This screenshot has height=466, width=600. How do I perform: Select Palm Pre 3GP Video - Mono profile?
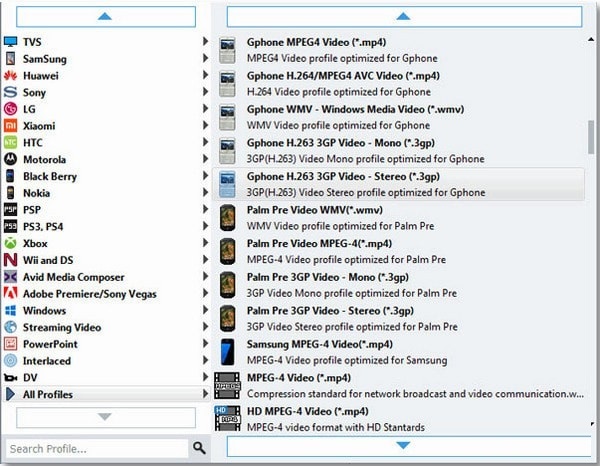click(398, 285)
